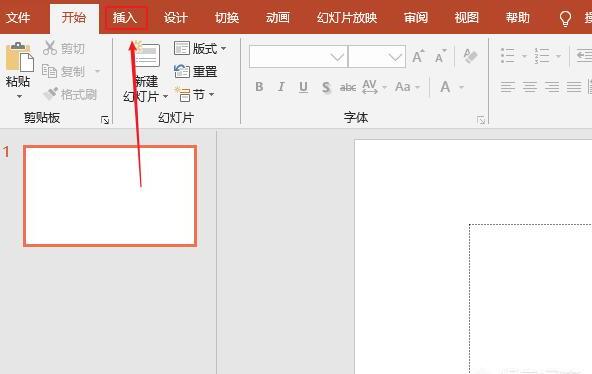This screenshot has height=374, width=592.
Task: Expand the 新建幻灯片 layout dropdown arrow
Action: click(165, 97)
